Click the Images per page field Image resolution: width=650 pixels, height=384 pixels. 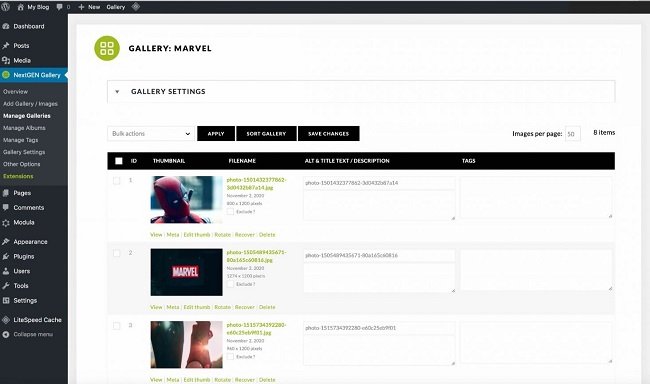pyautogui.click(x=572, y=134)
